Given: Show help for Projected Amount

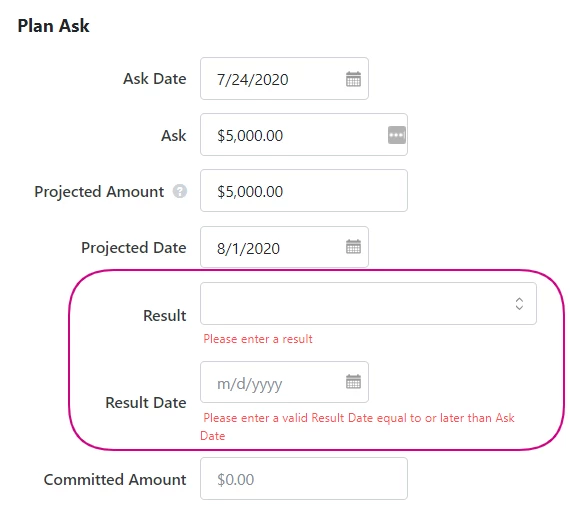Looking at the screenshot, I should click(180, 191).
